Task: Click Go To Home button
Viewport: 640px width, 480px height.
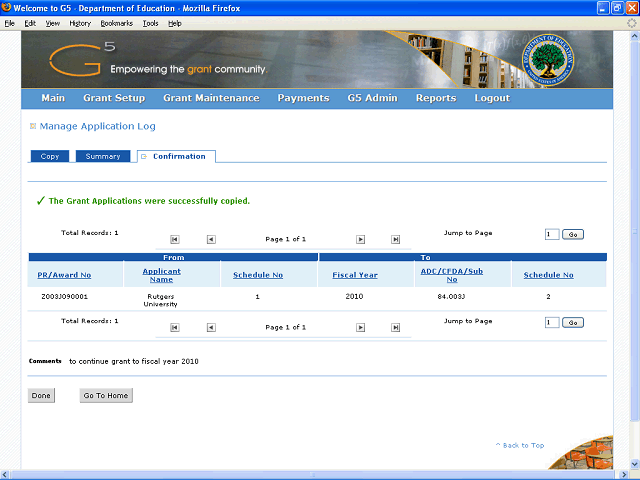Action: tap(106, 396)
